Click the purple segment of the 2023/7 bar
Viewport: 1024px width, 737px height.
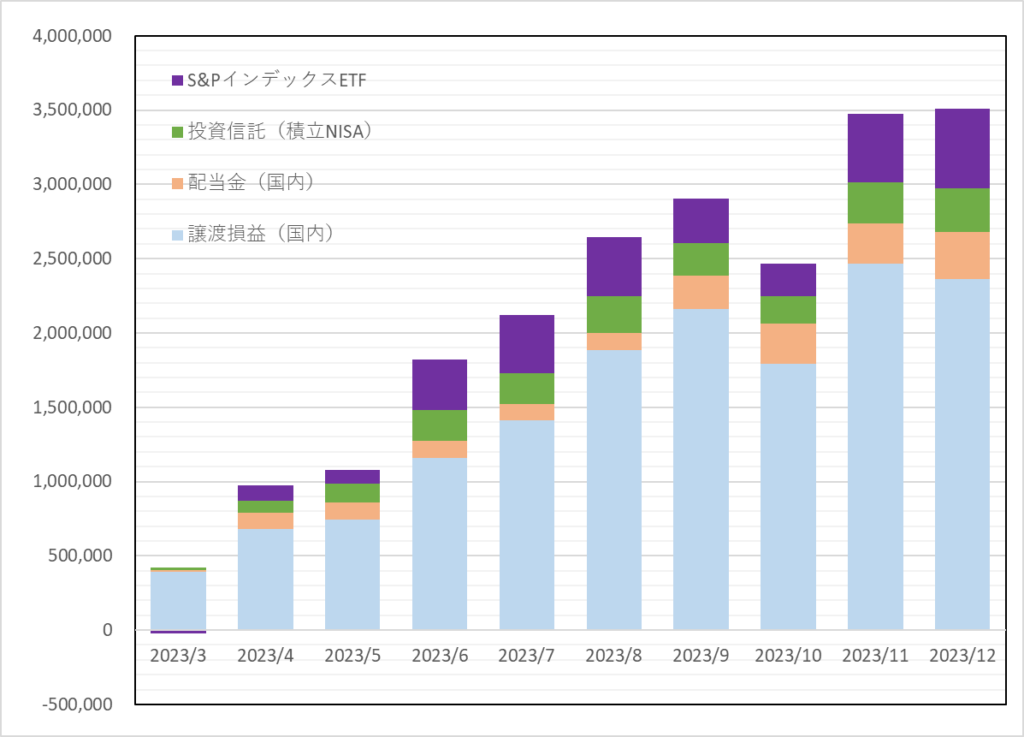[x=526, y=344]
